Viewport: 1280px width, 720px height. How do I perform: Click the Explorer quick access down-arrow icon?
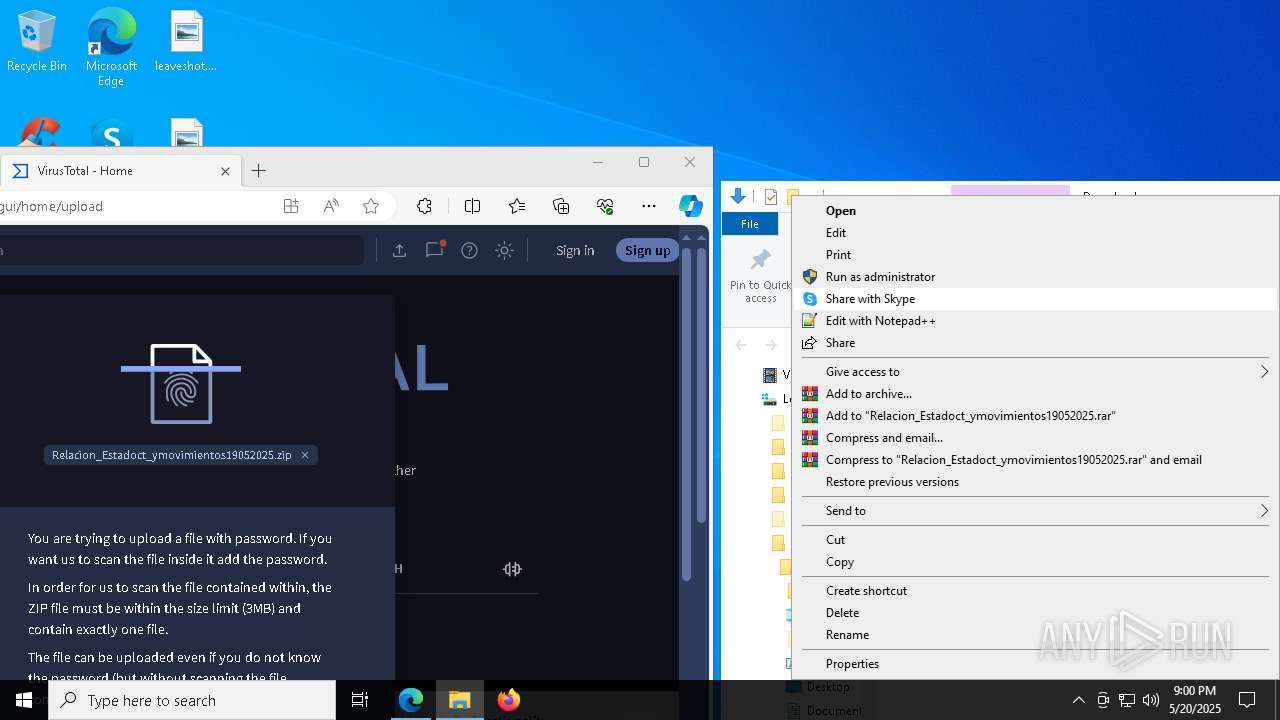click(738, 197)
